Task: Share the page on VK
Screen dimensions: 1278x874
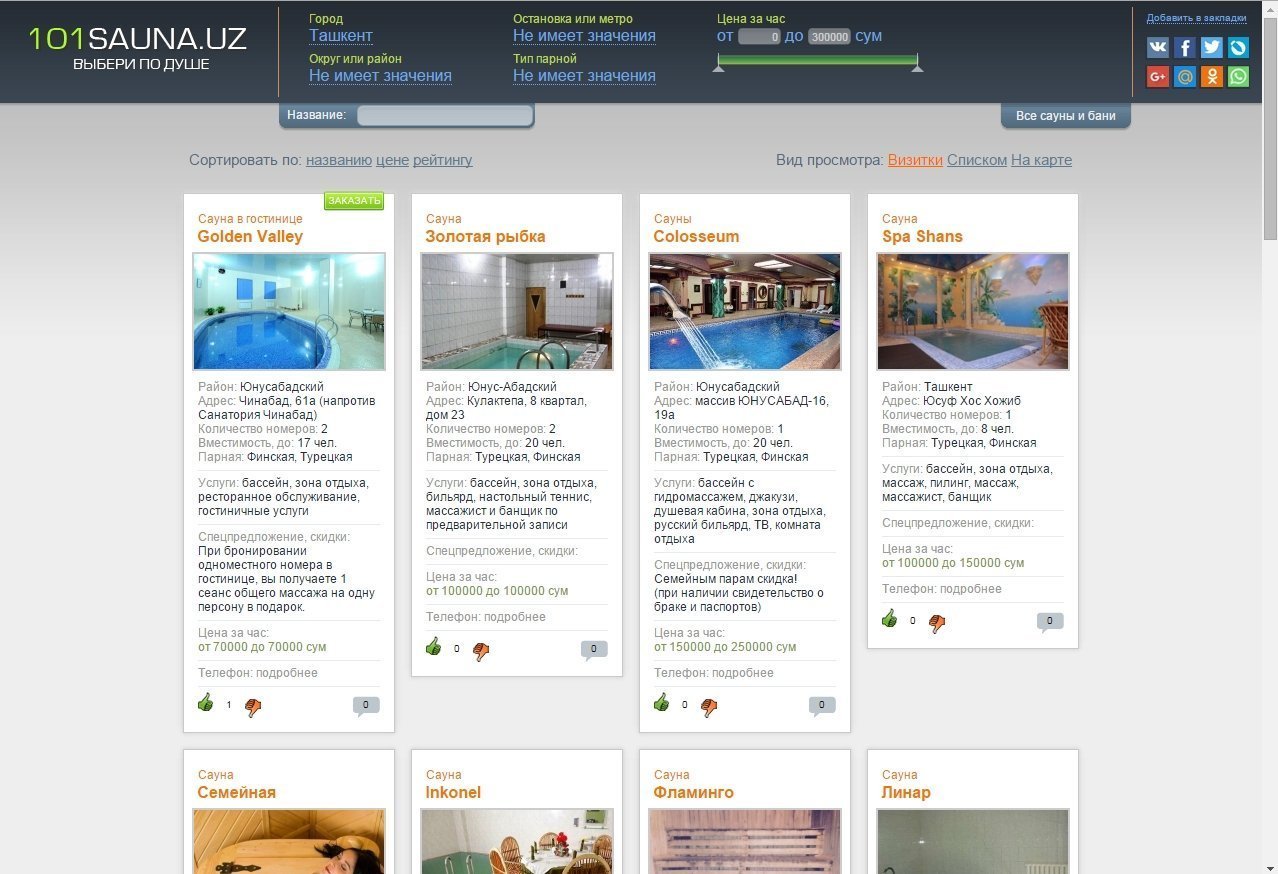Action: click(x=1158, y=47)
